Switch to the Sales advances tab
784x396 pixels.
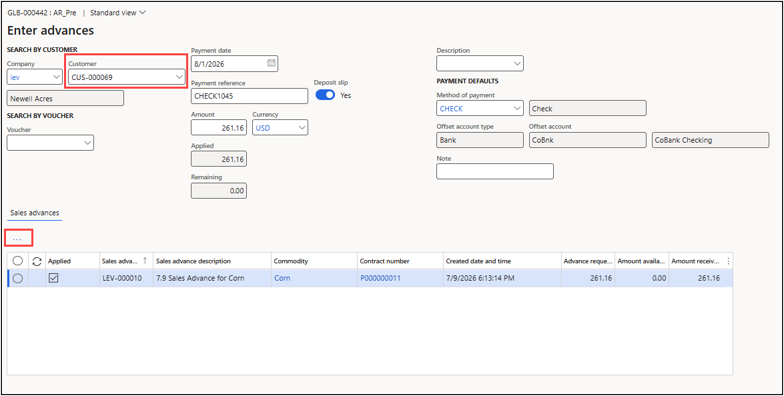point(34,213)
